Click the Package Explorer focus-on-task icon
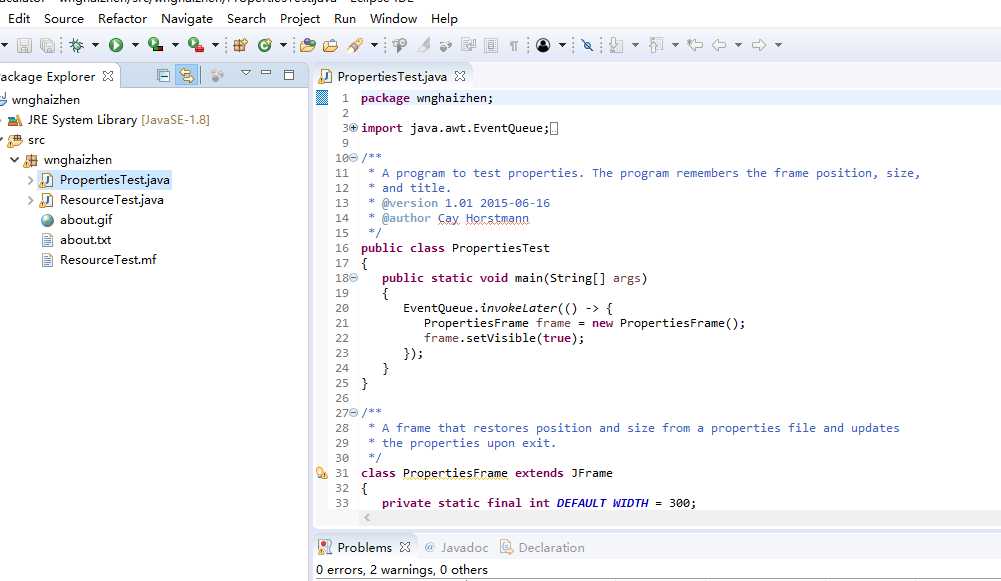This screenshot has height=581, width=1001. coord(217,76)
